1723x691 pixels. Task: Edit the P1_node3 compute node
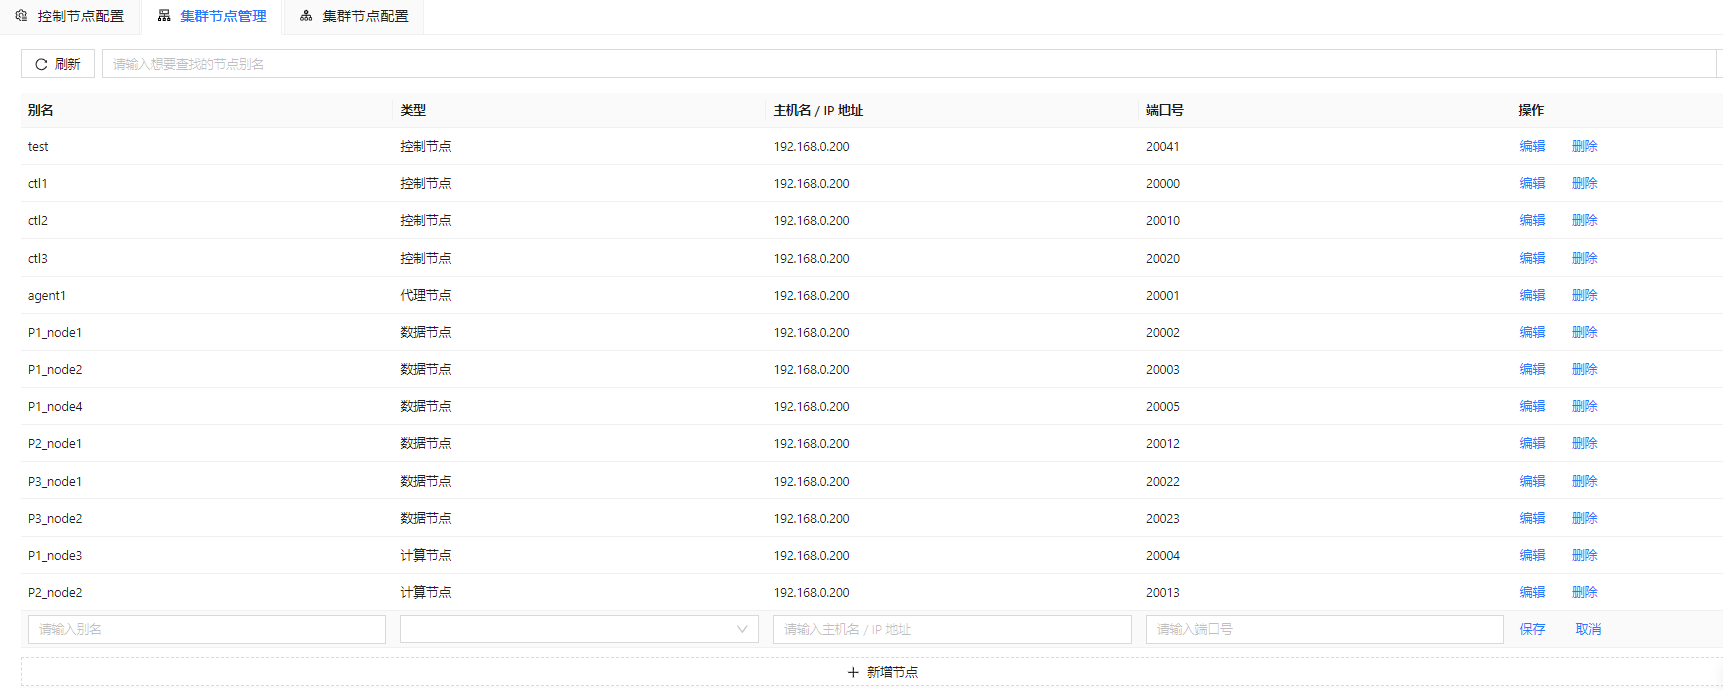pyautogui.click(x=1532, y=555)
